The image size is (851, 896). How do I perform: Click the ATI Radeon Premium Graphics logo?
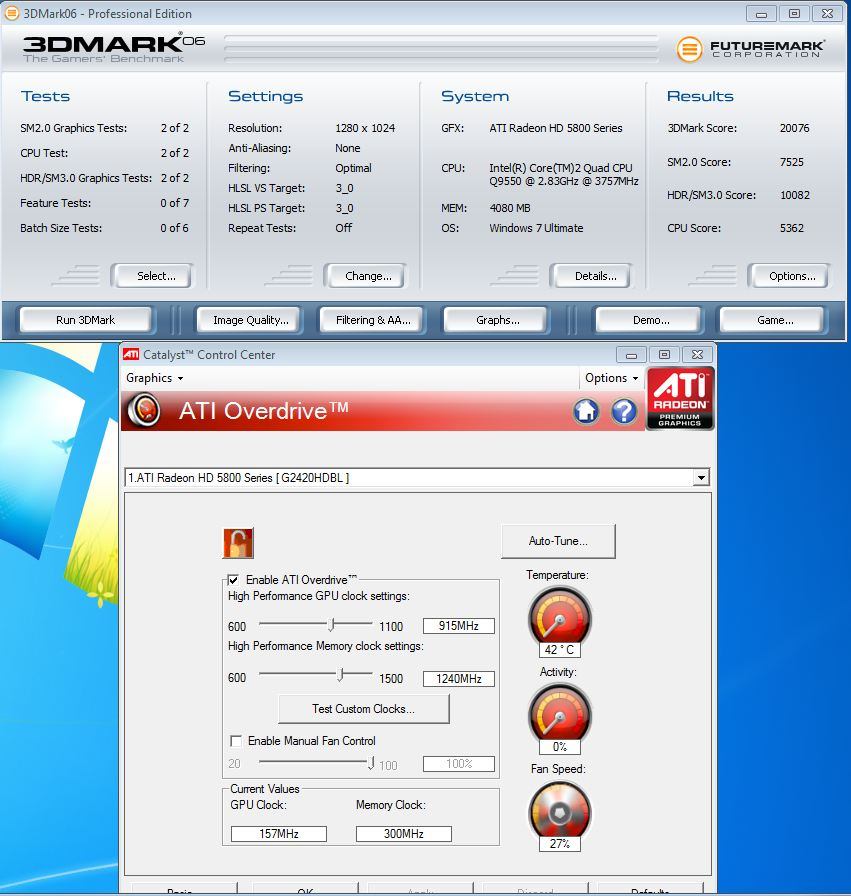tap(680, 398)
